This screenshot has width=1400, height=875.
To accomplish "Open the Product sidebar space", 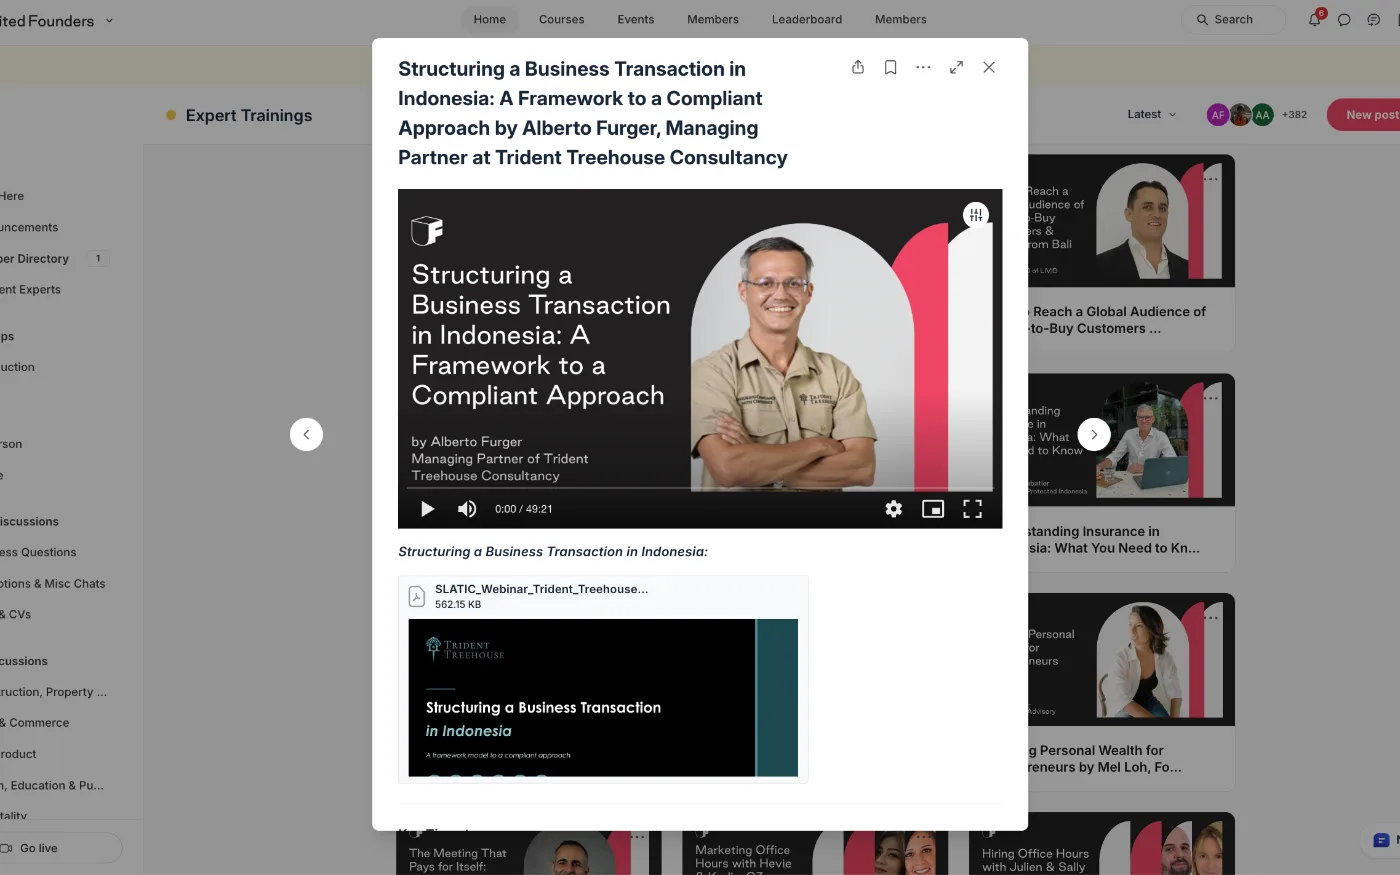I will click(x=18, y=754).
